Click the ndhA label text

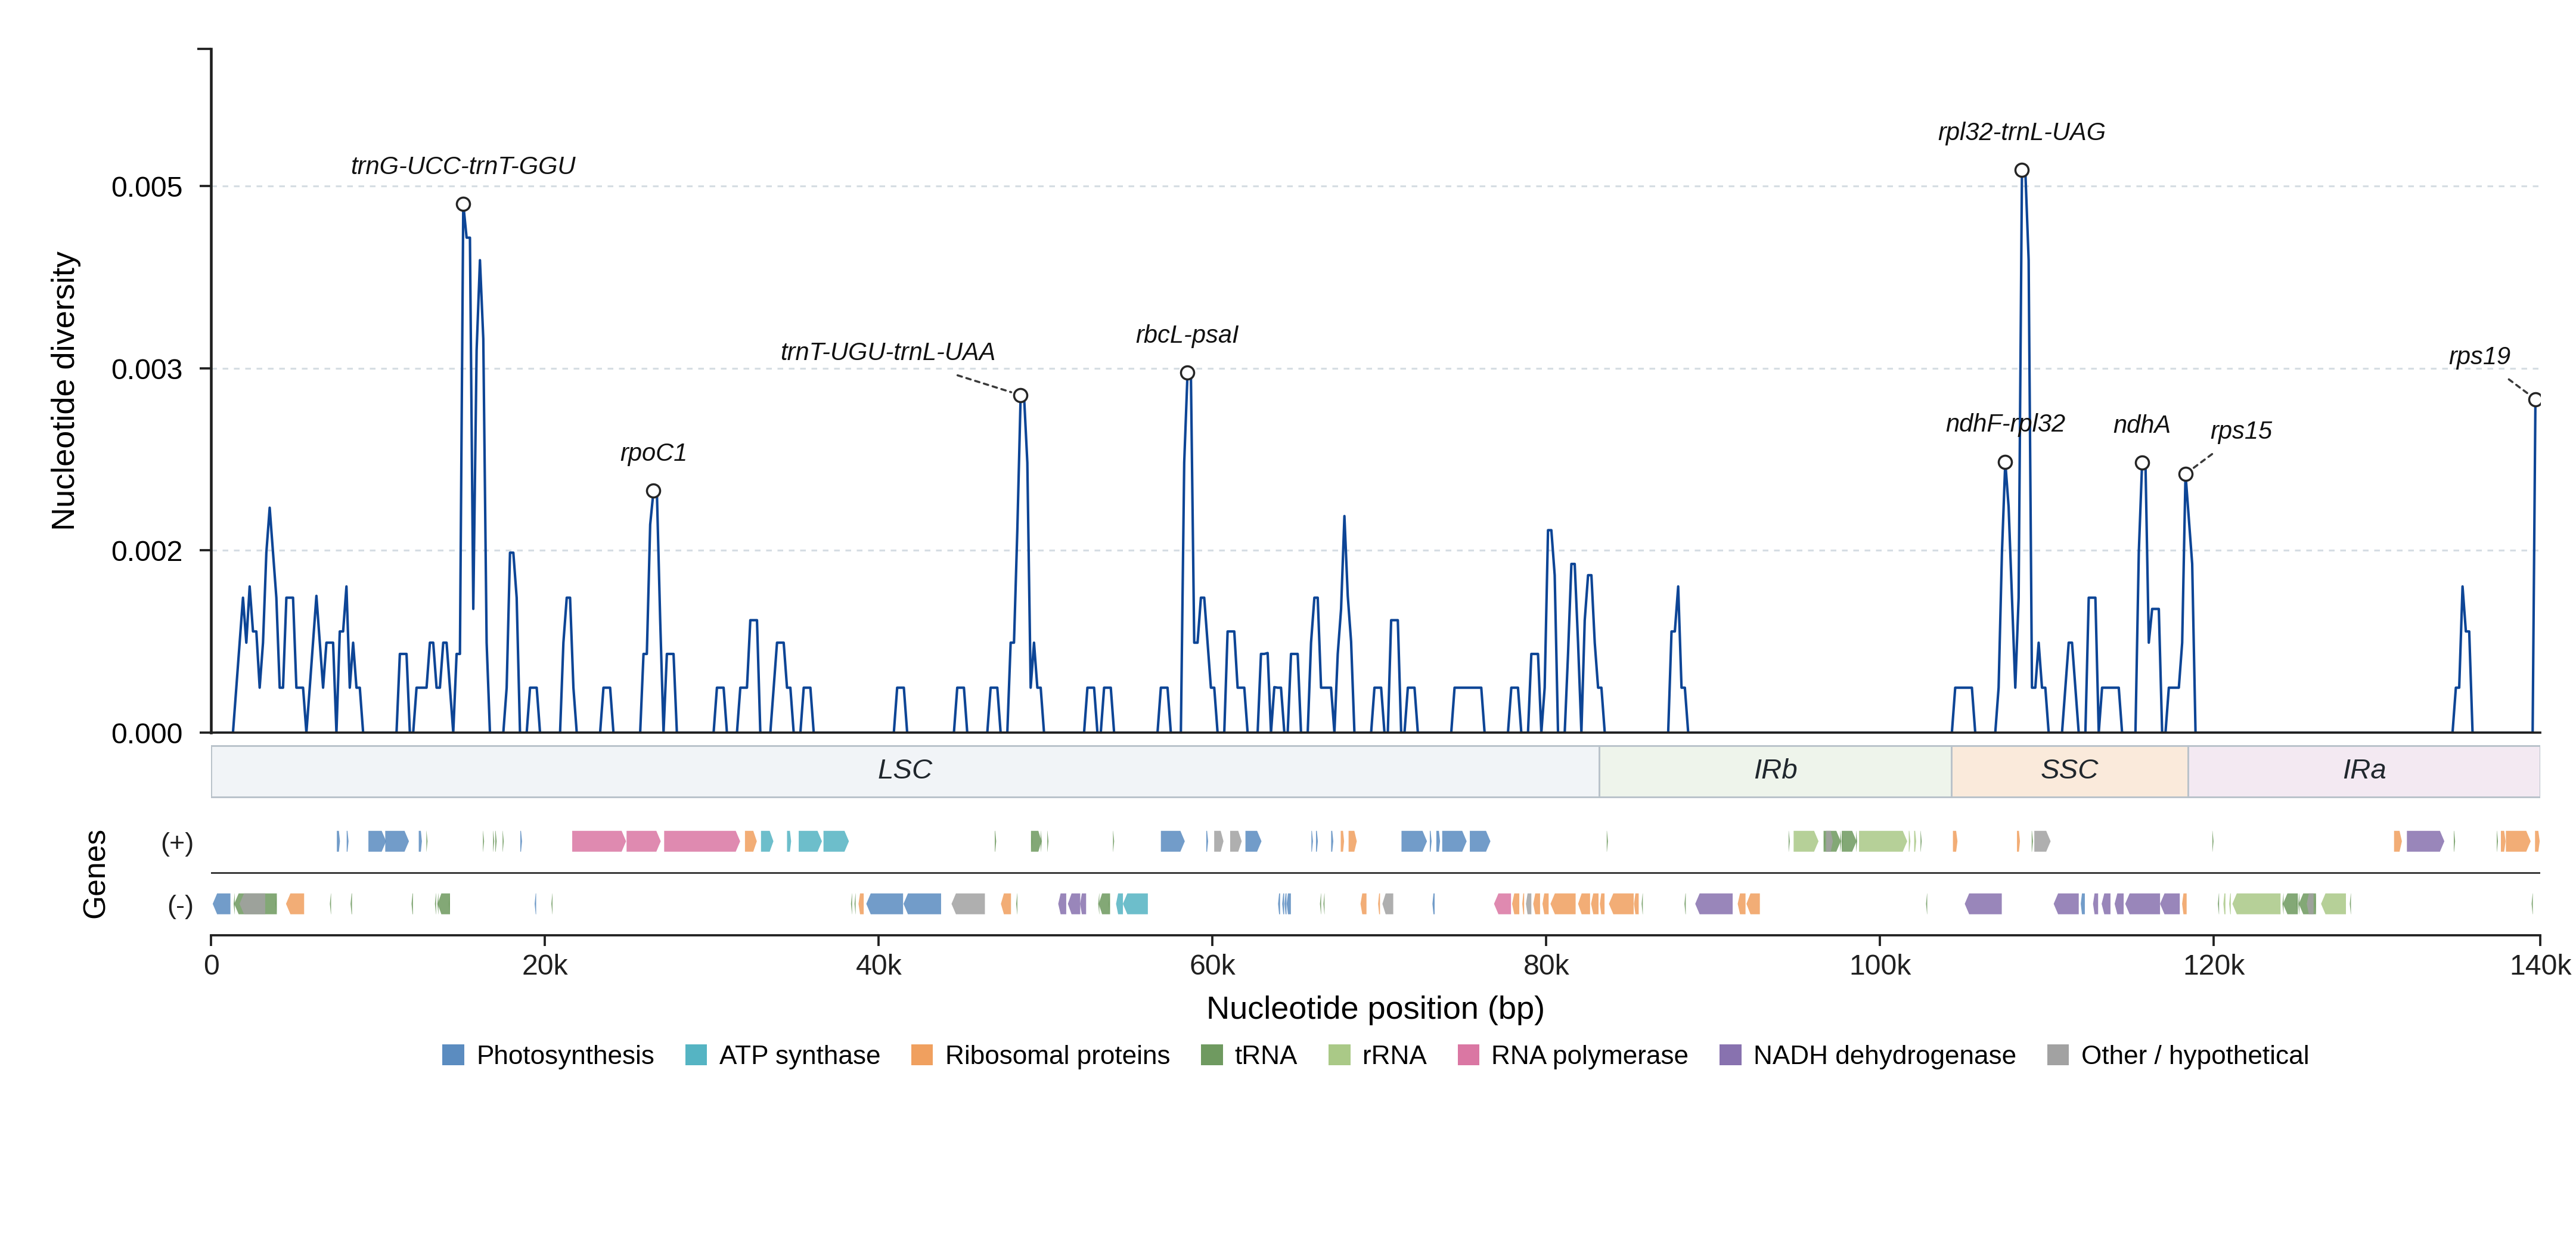coord(2141,425)
